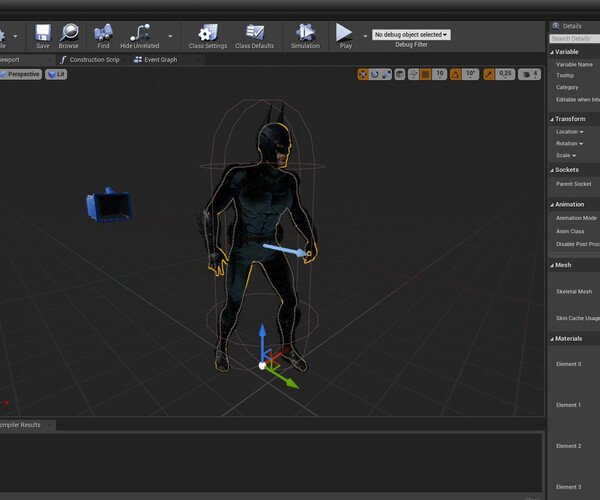The height and width of the screenshot is (500, 600).
Task: Open the Play options dropdown arrow
Action: [365, 36]
